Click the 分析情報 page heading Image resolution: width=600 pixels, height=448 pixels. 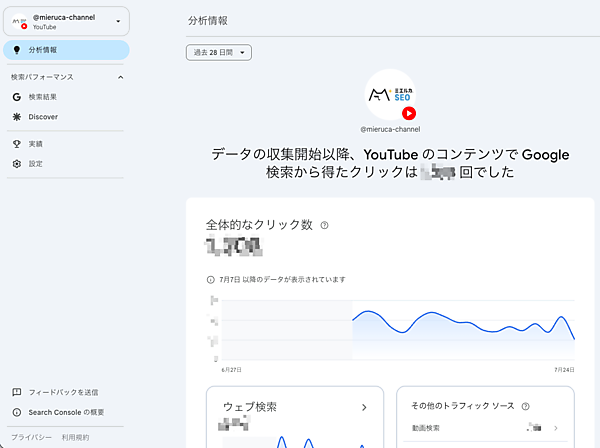click(208, 21)
